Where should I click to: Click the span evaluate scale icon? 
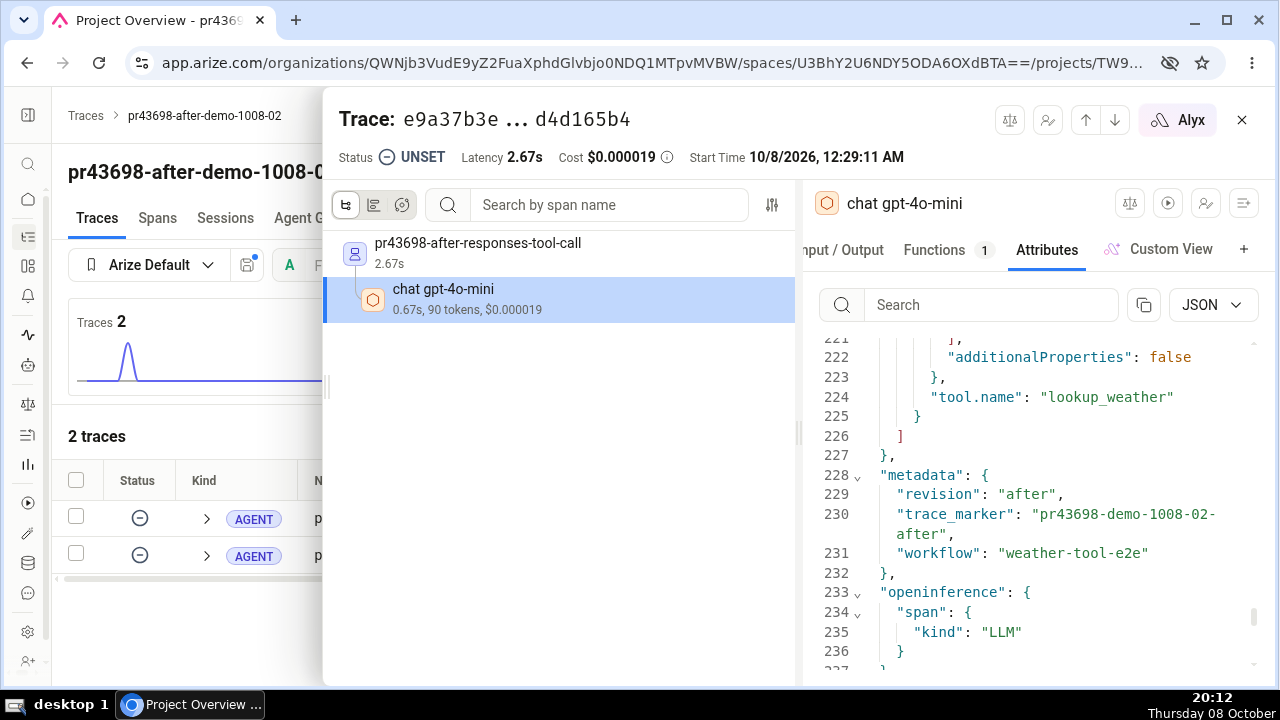1130,203
